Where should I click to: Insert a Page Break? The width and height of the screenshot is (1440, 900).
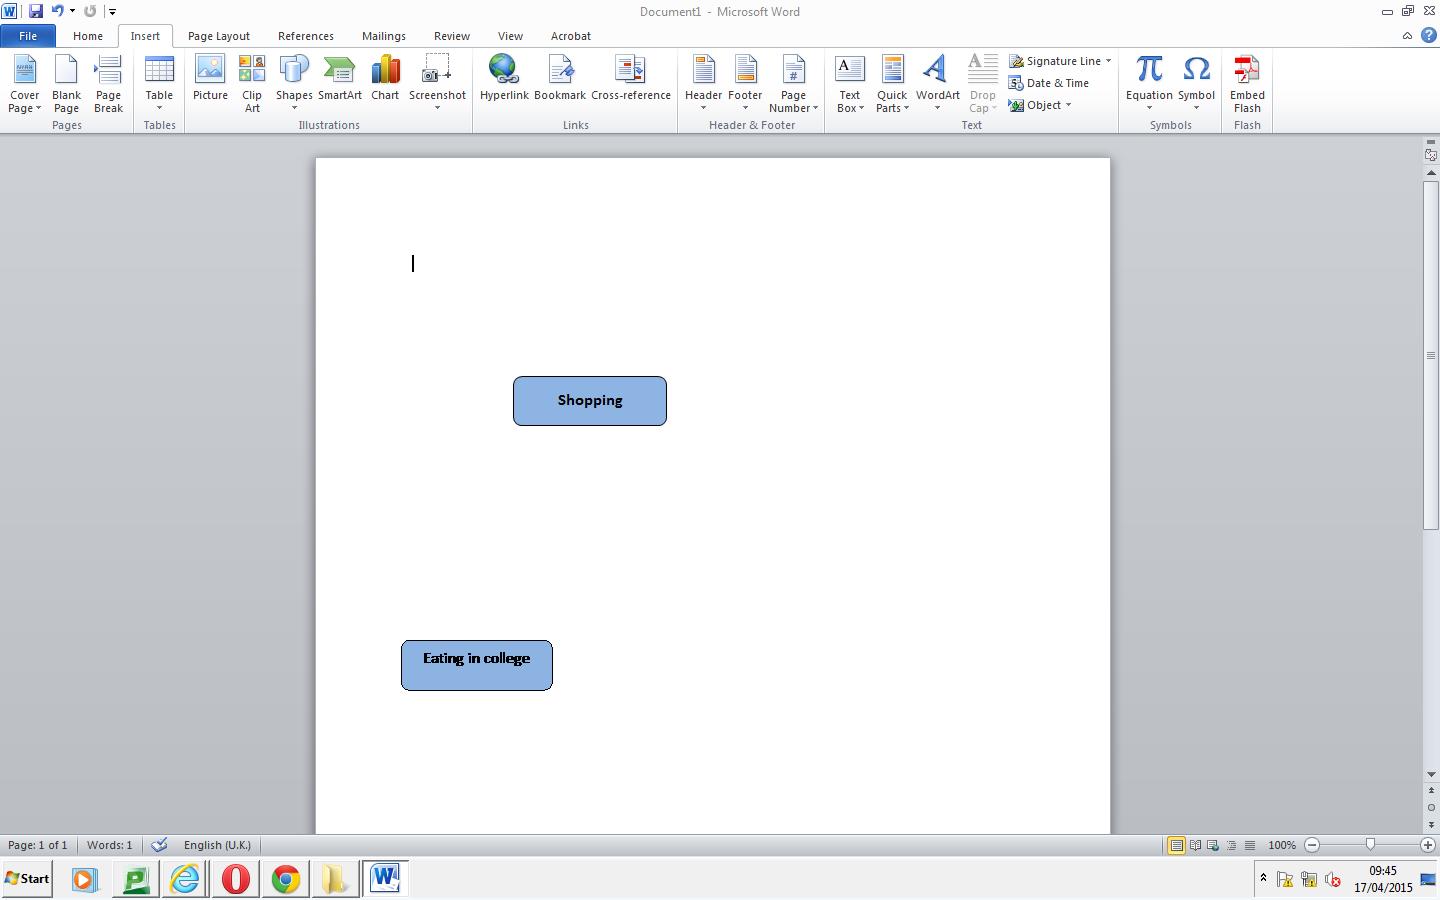coord(108,84)
